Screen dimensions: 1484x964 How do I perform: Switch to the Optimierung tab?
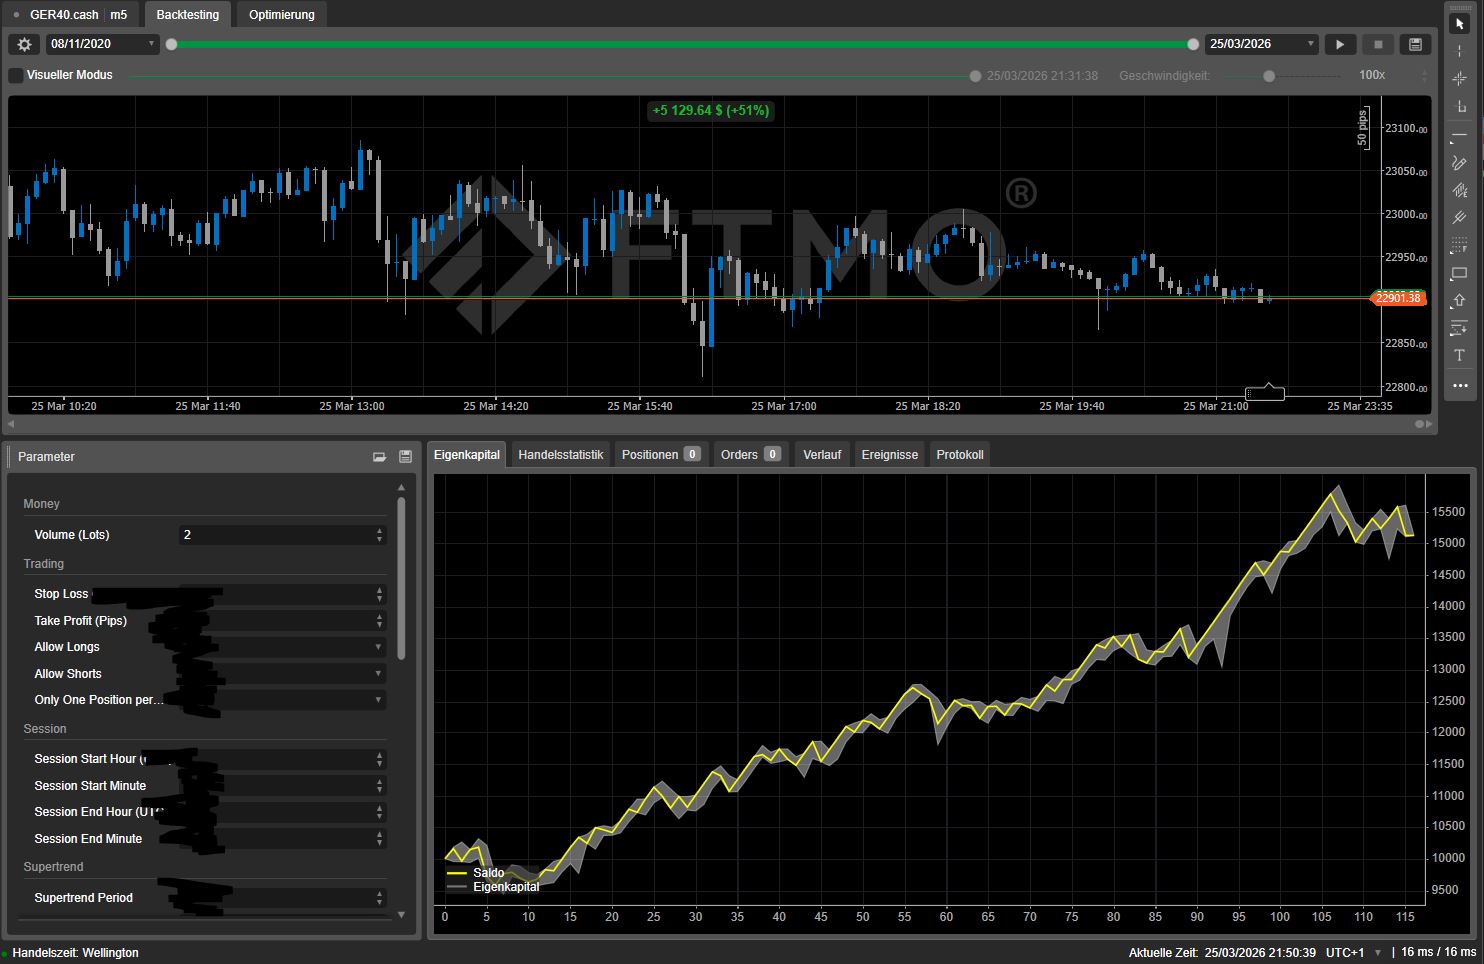[x=281, y=15]
